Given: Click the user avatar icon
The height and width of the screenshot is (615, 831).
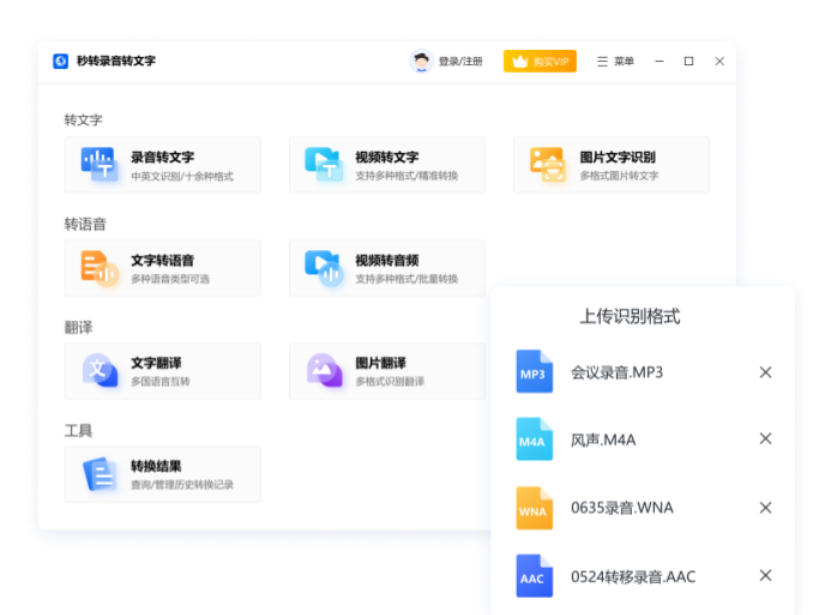Looking at the screenshot, I should pyautogui.click(x=421, y=61).
